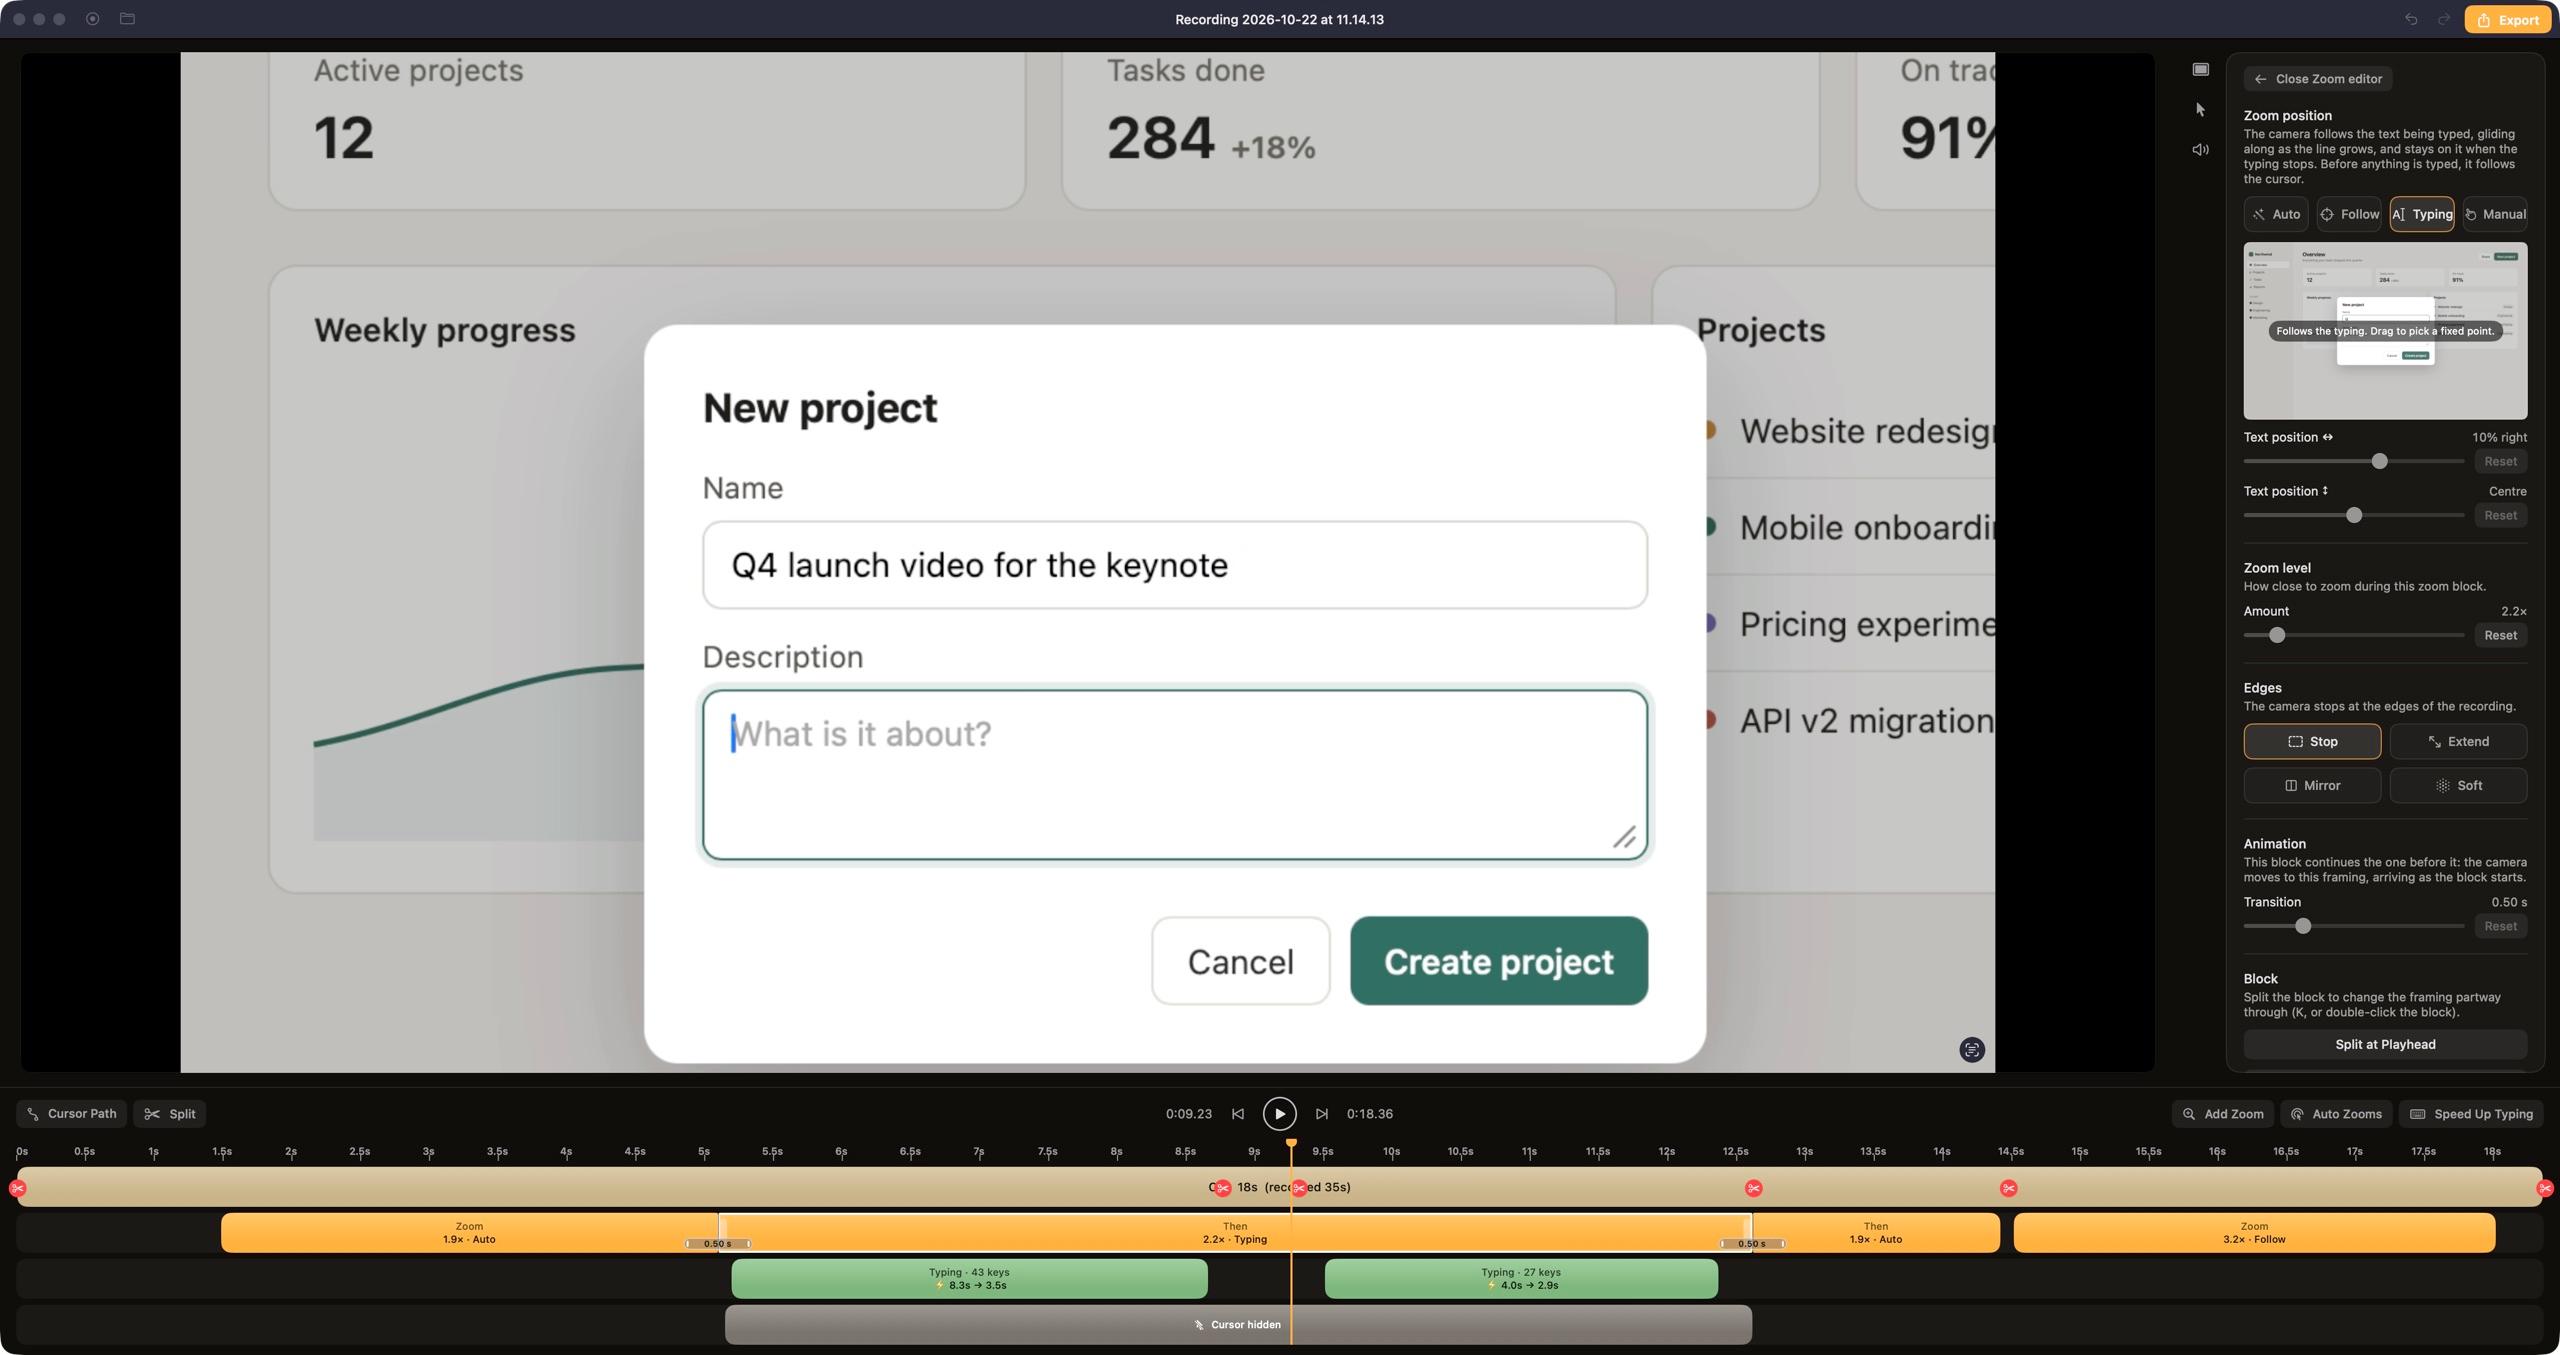This screenshot has height=1355, width=2560.
Task: Open the folder icon in title bar
Action: [127, 19]
